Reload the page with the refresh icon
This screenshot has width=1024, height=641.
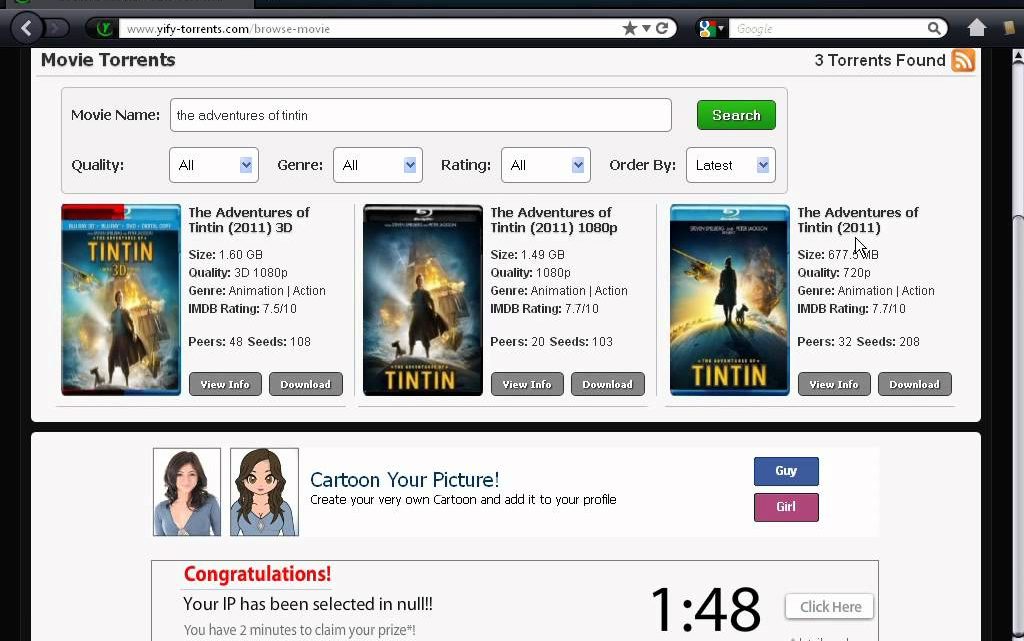pyautogui.click(x=662, y=28)
